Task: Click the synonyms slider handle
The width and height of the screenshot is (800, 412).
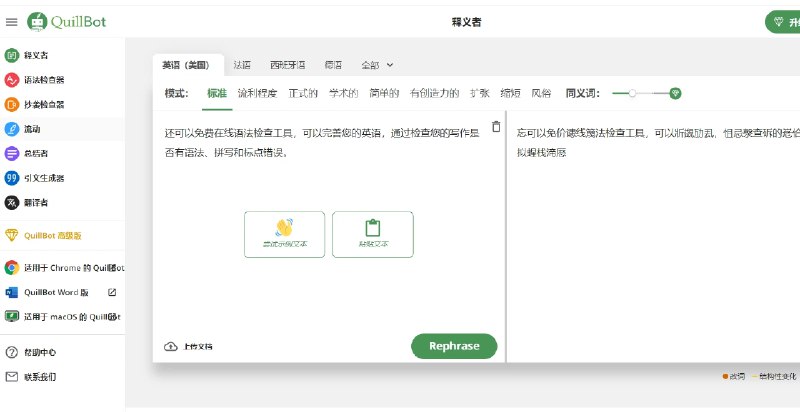Action: pos(633,93)
